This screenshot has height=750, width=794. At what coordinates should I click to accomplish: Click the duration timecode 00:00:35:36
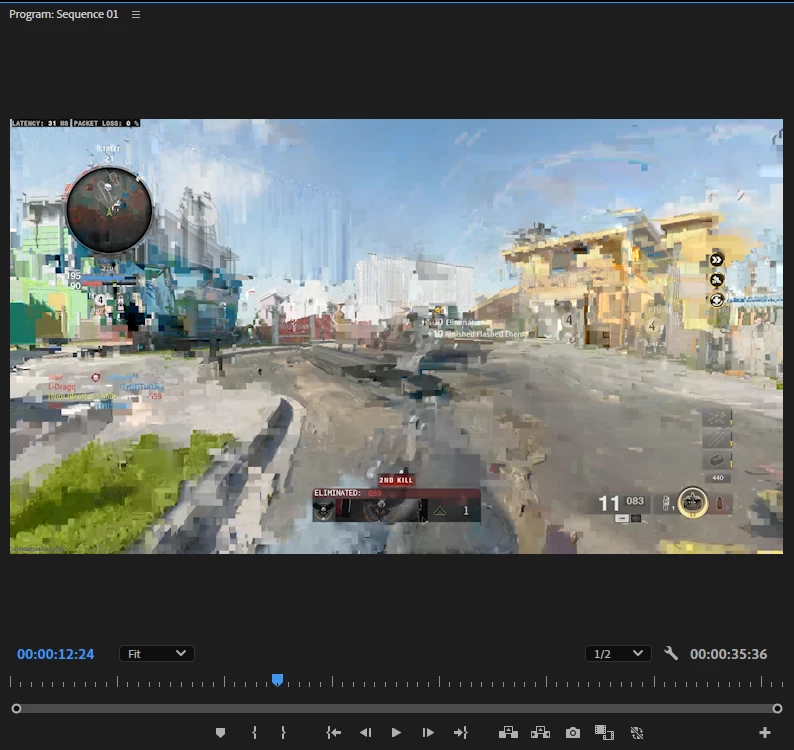pyautogui.click(x=728, y=654)
